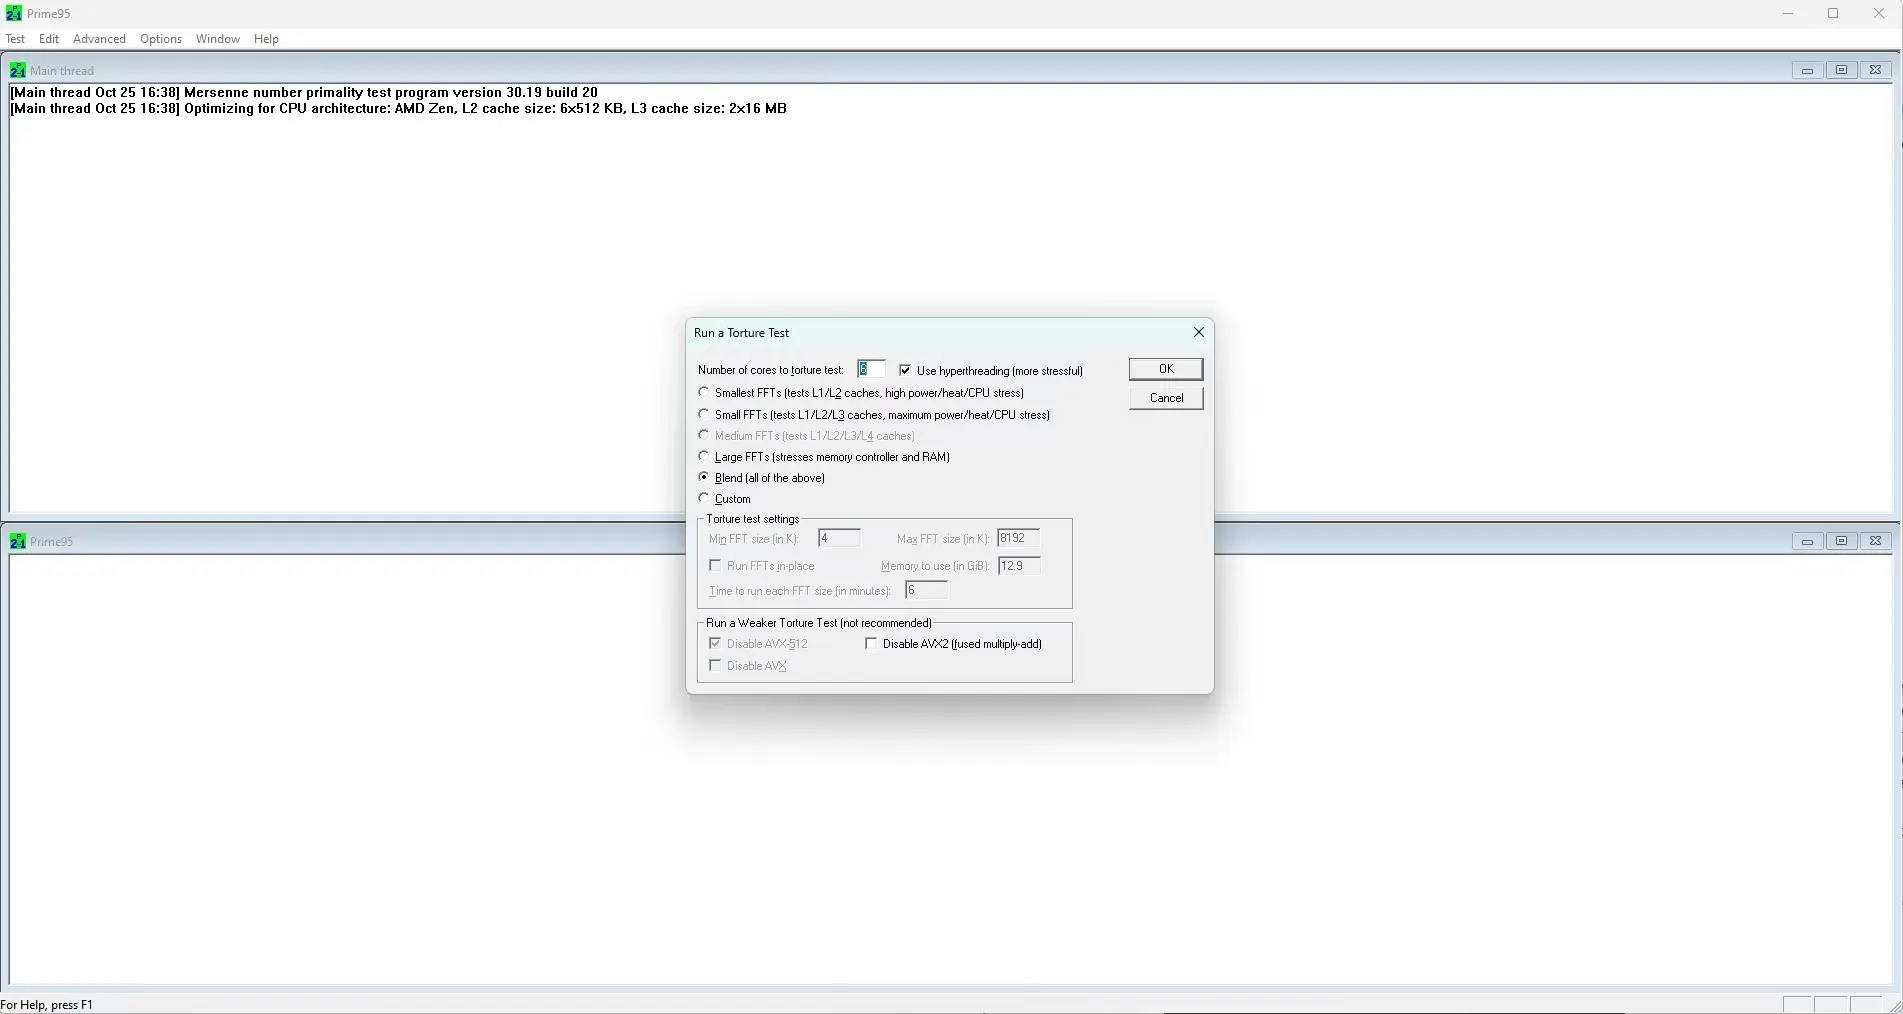Minimize the Prime95 application window
1903x1014 pixels.
1788,13
